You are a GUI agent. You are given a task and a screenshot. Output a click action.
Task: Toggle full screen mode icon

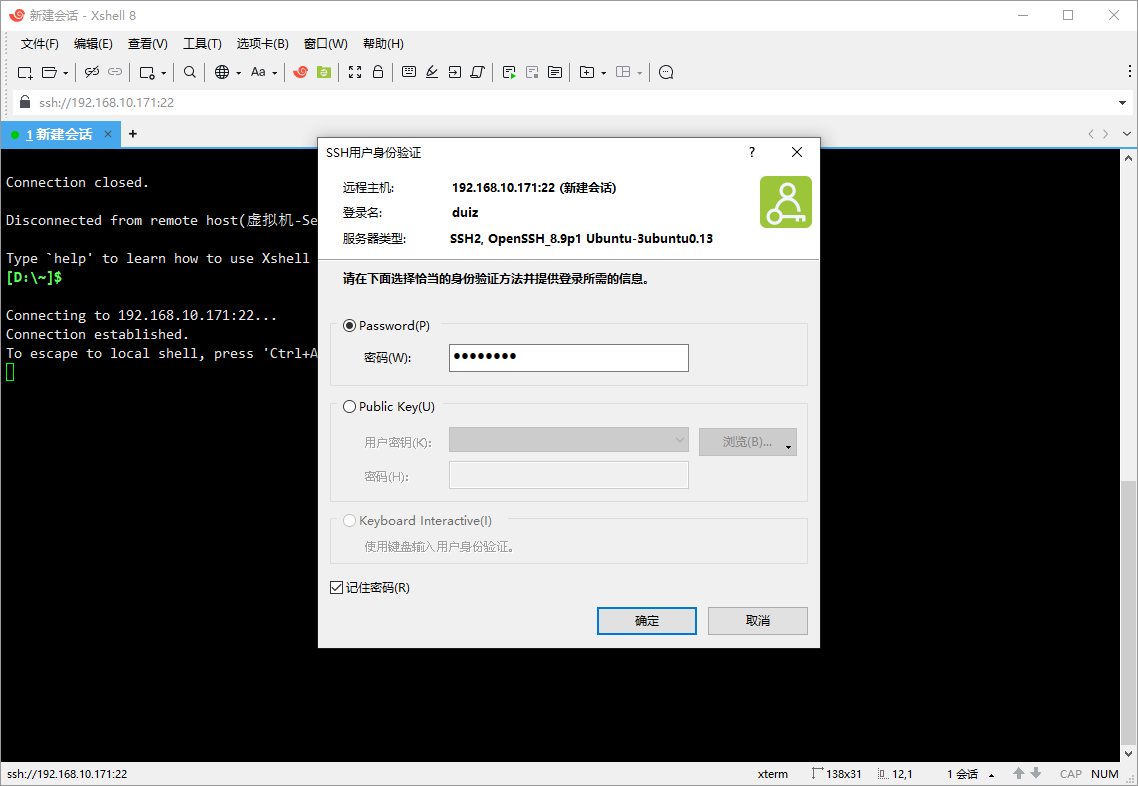354,72
